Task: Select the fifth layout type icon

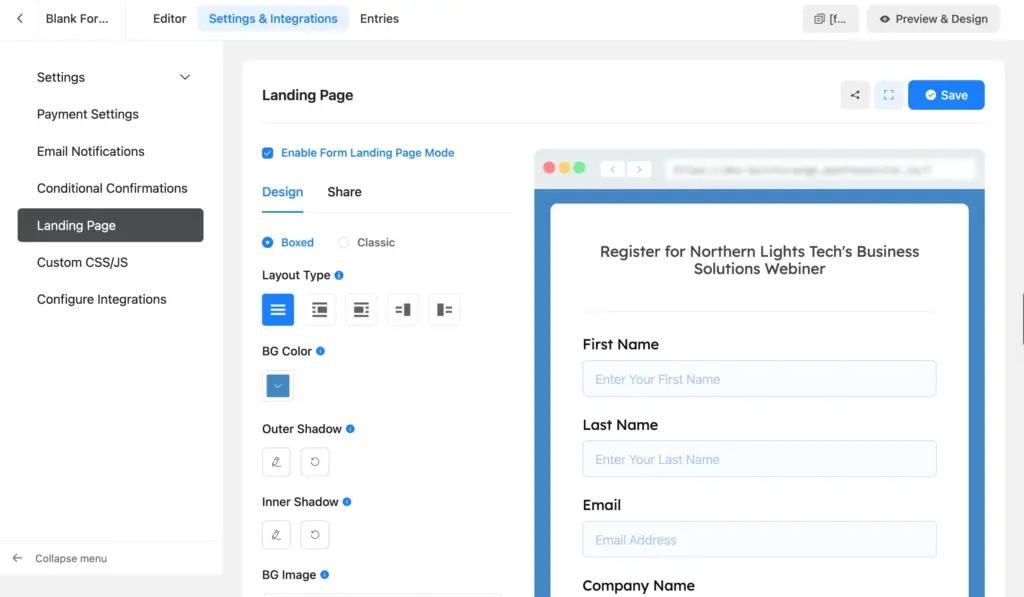Action: [445, 310]
